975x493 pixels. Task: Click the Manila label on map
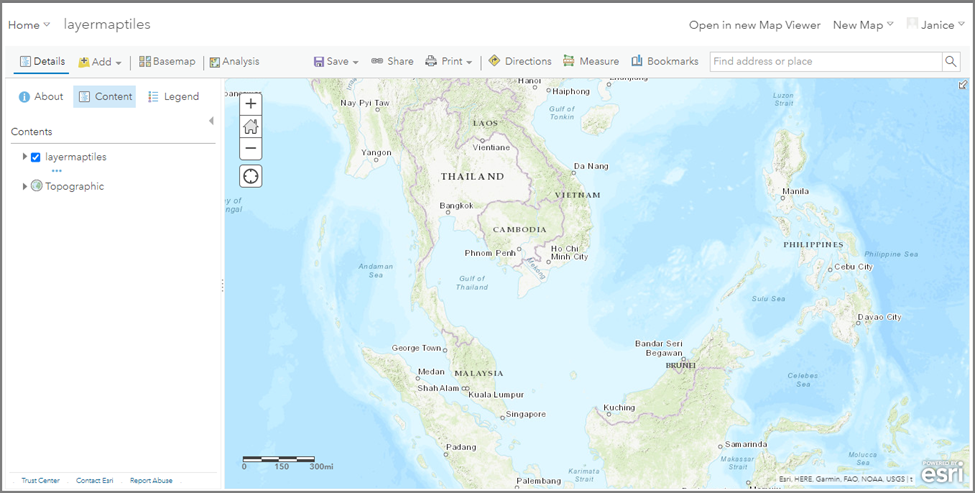point(796,191)
